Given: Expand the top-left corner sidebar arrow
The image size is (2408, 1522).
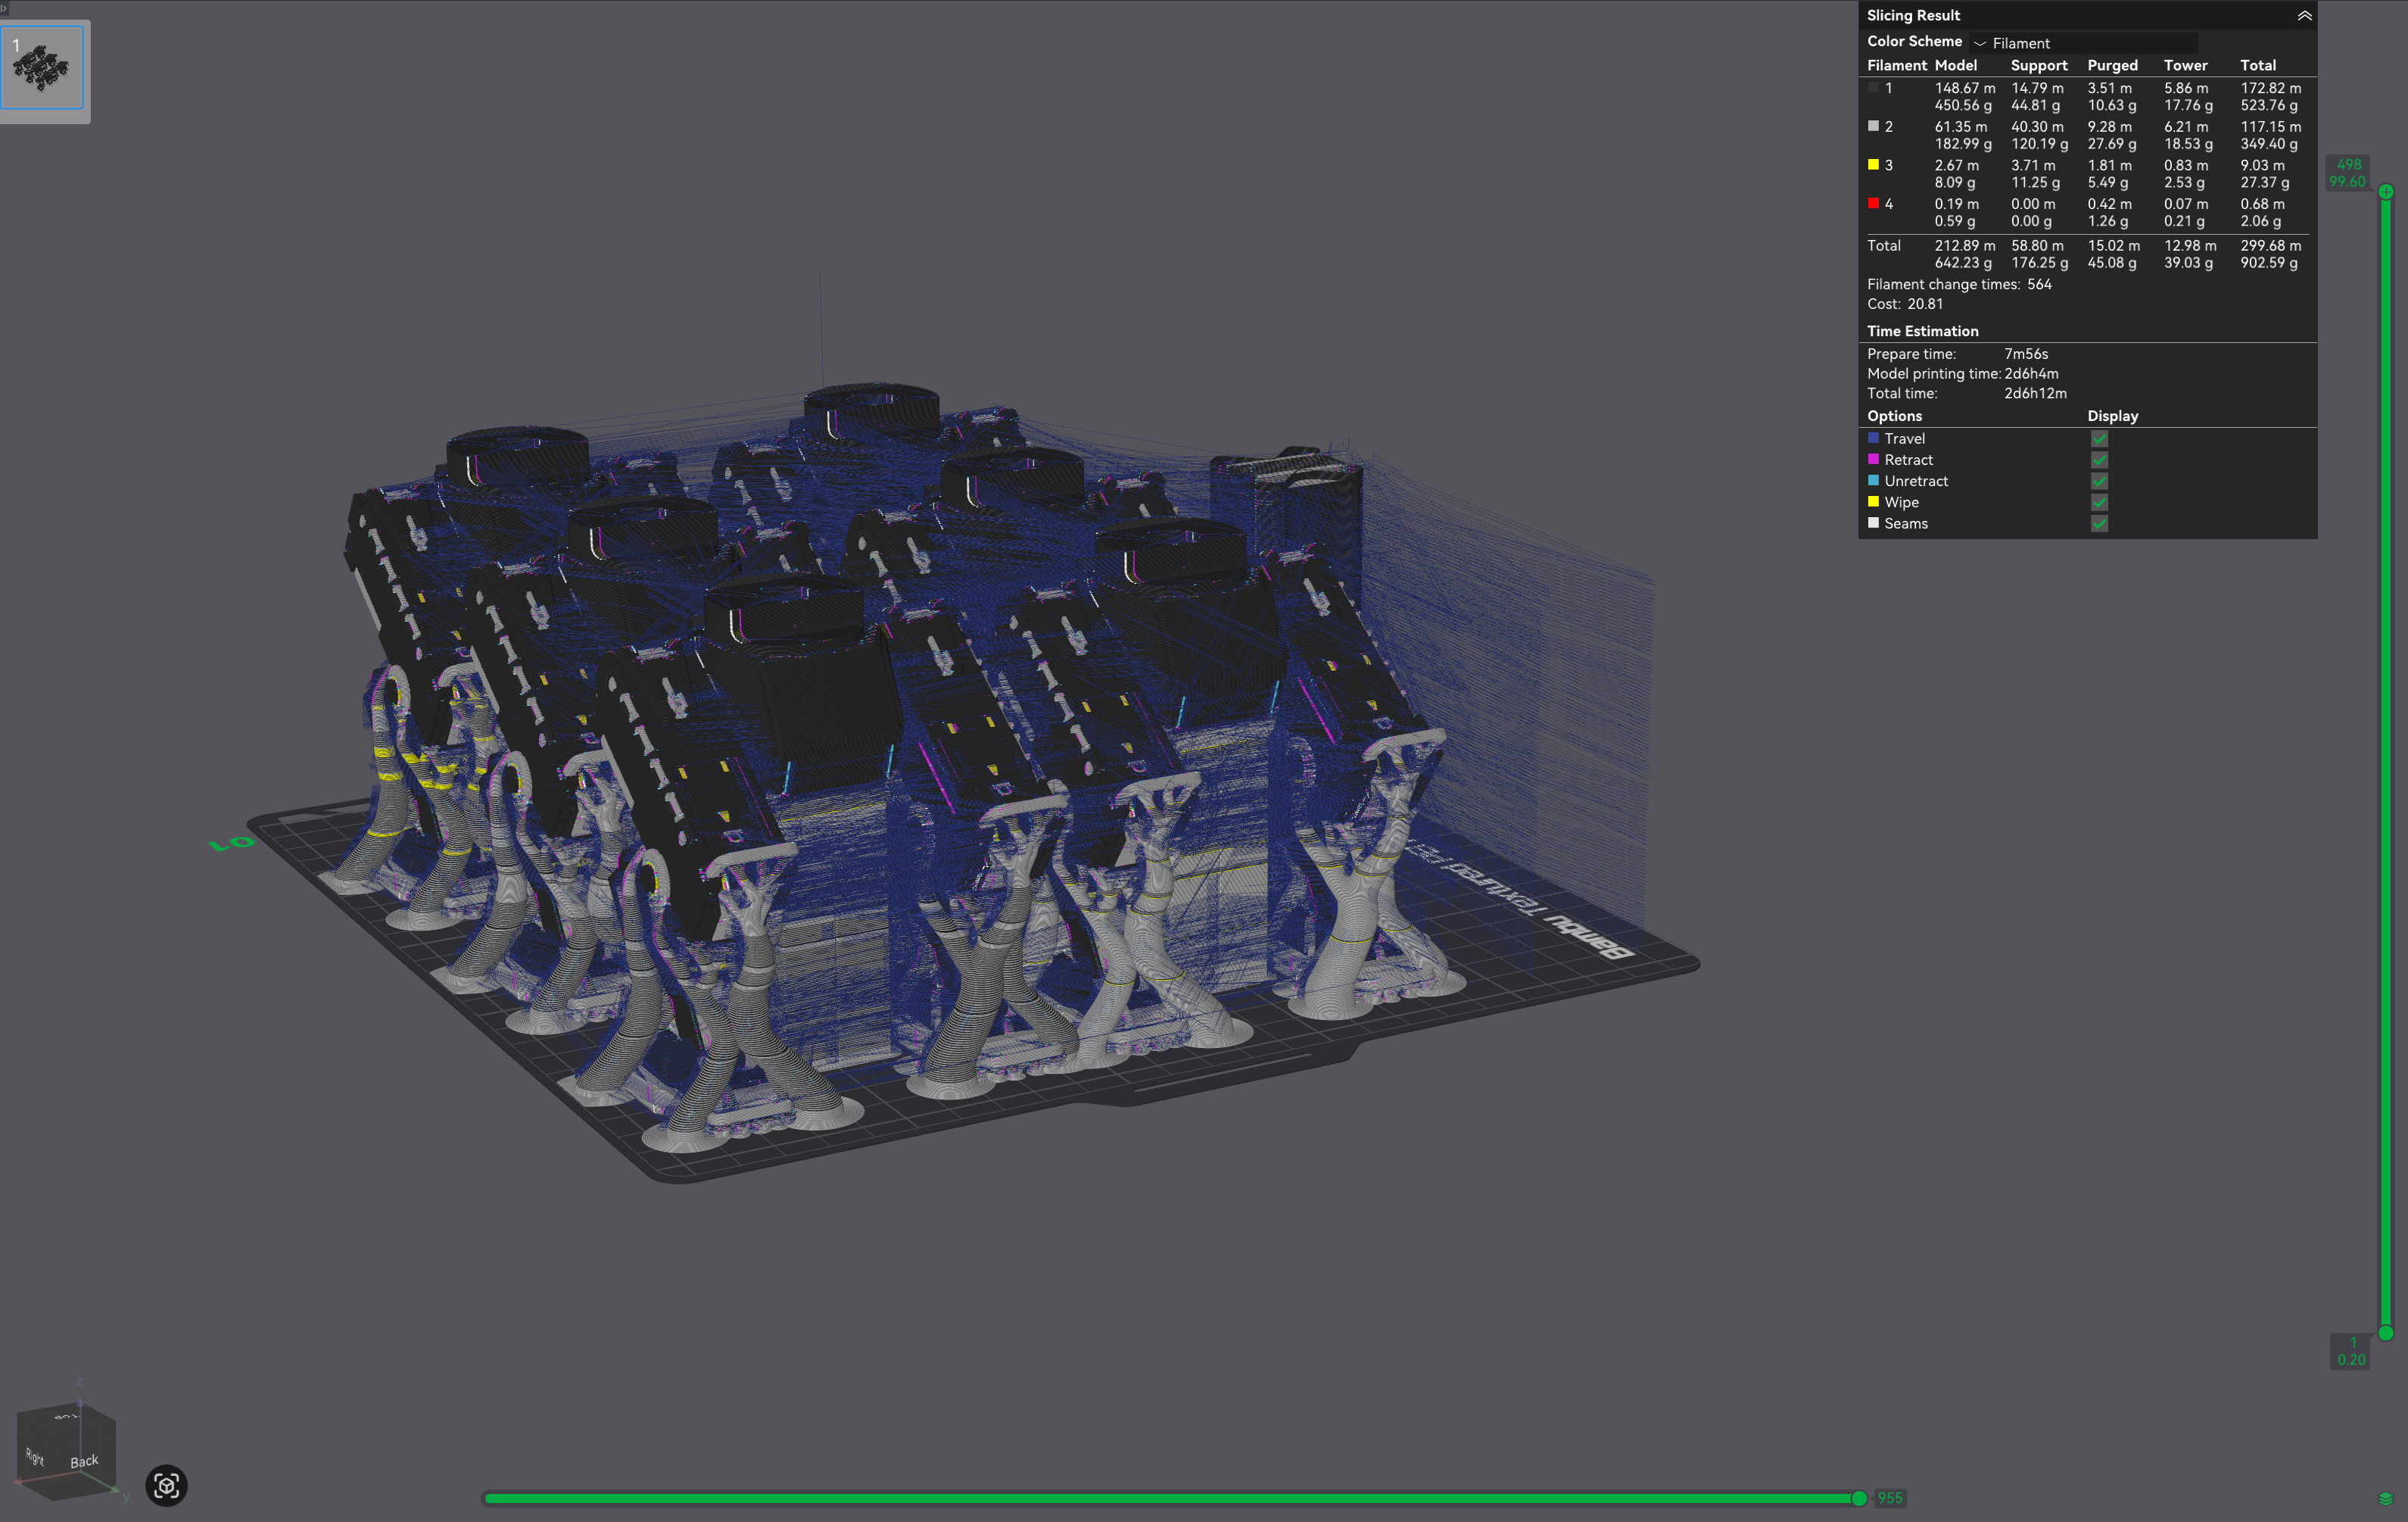Looking at the screenshot, I should (x=4, y=8).
